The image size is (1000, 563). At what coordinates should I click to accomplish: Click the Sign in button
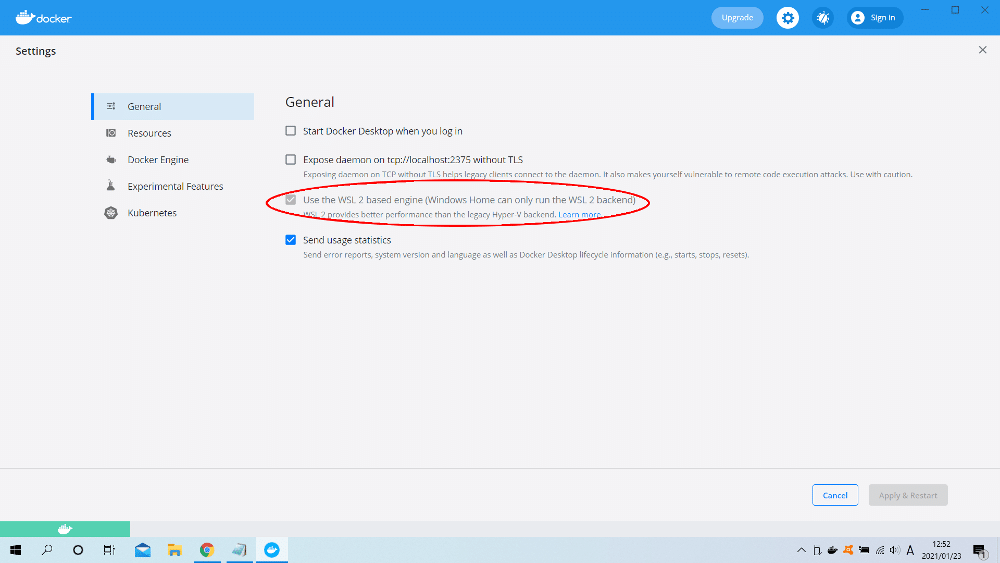tap(875, 18)
